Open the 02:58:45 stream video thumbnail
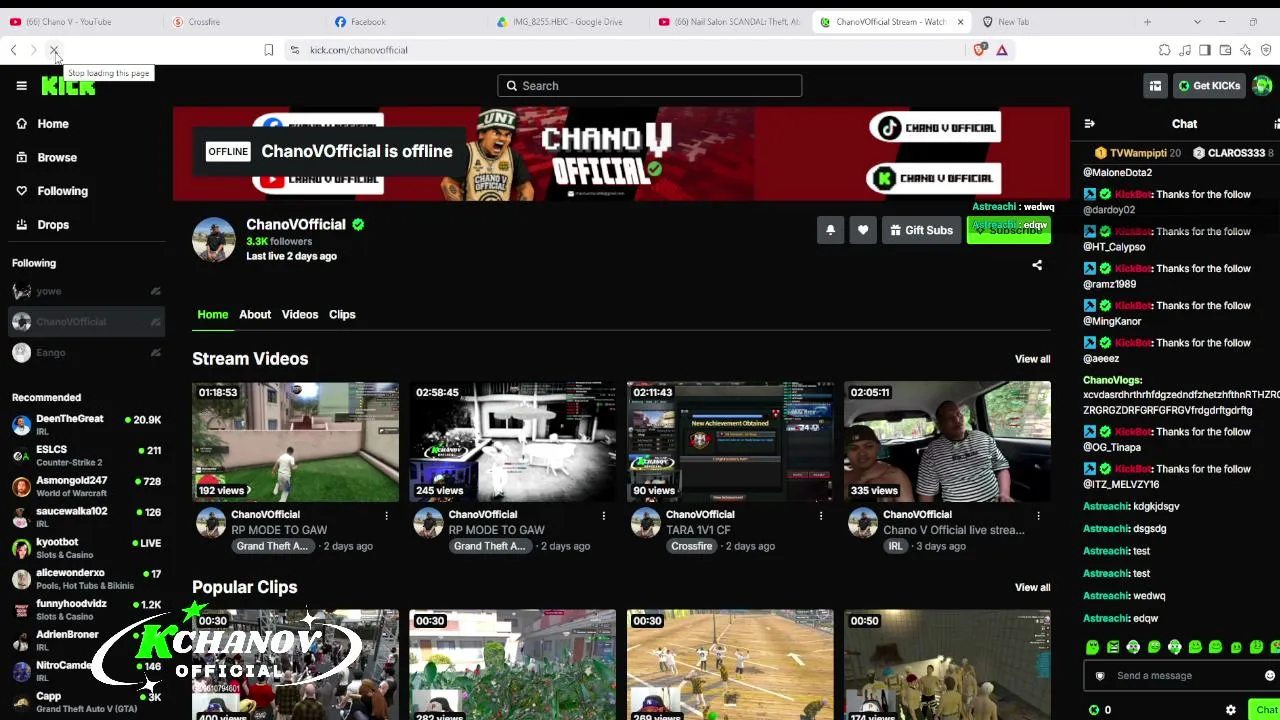 512,441
